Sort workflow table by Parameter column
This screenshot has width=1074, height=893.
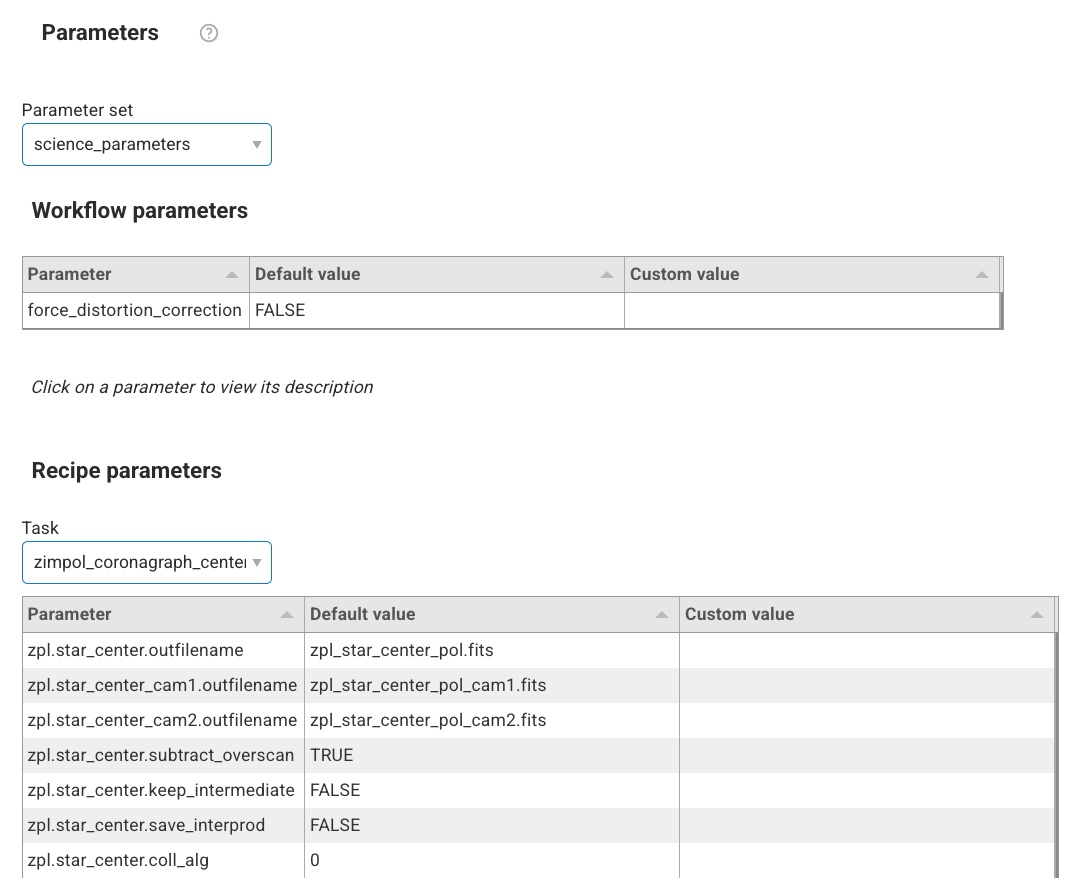(x=136, y=275)
